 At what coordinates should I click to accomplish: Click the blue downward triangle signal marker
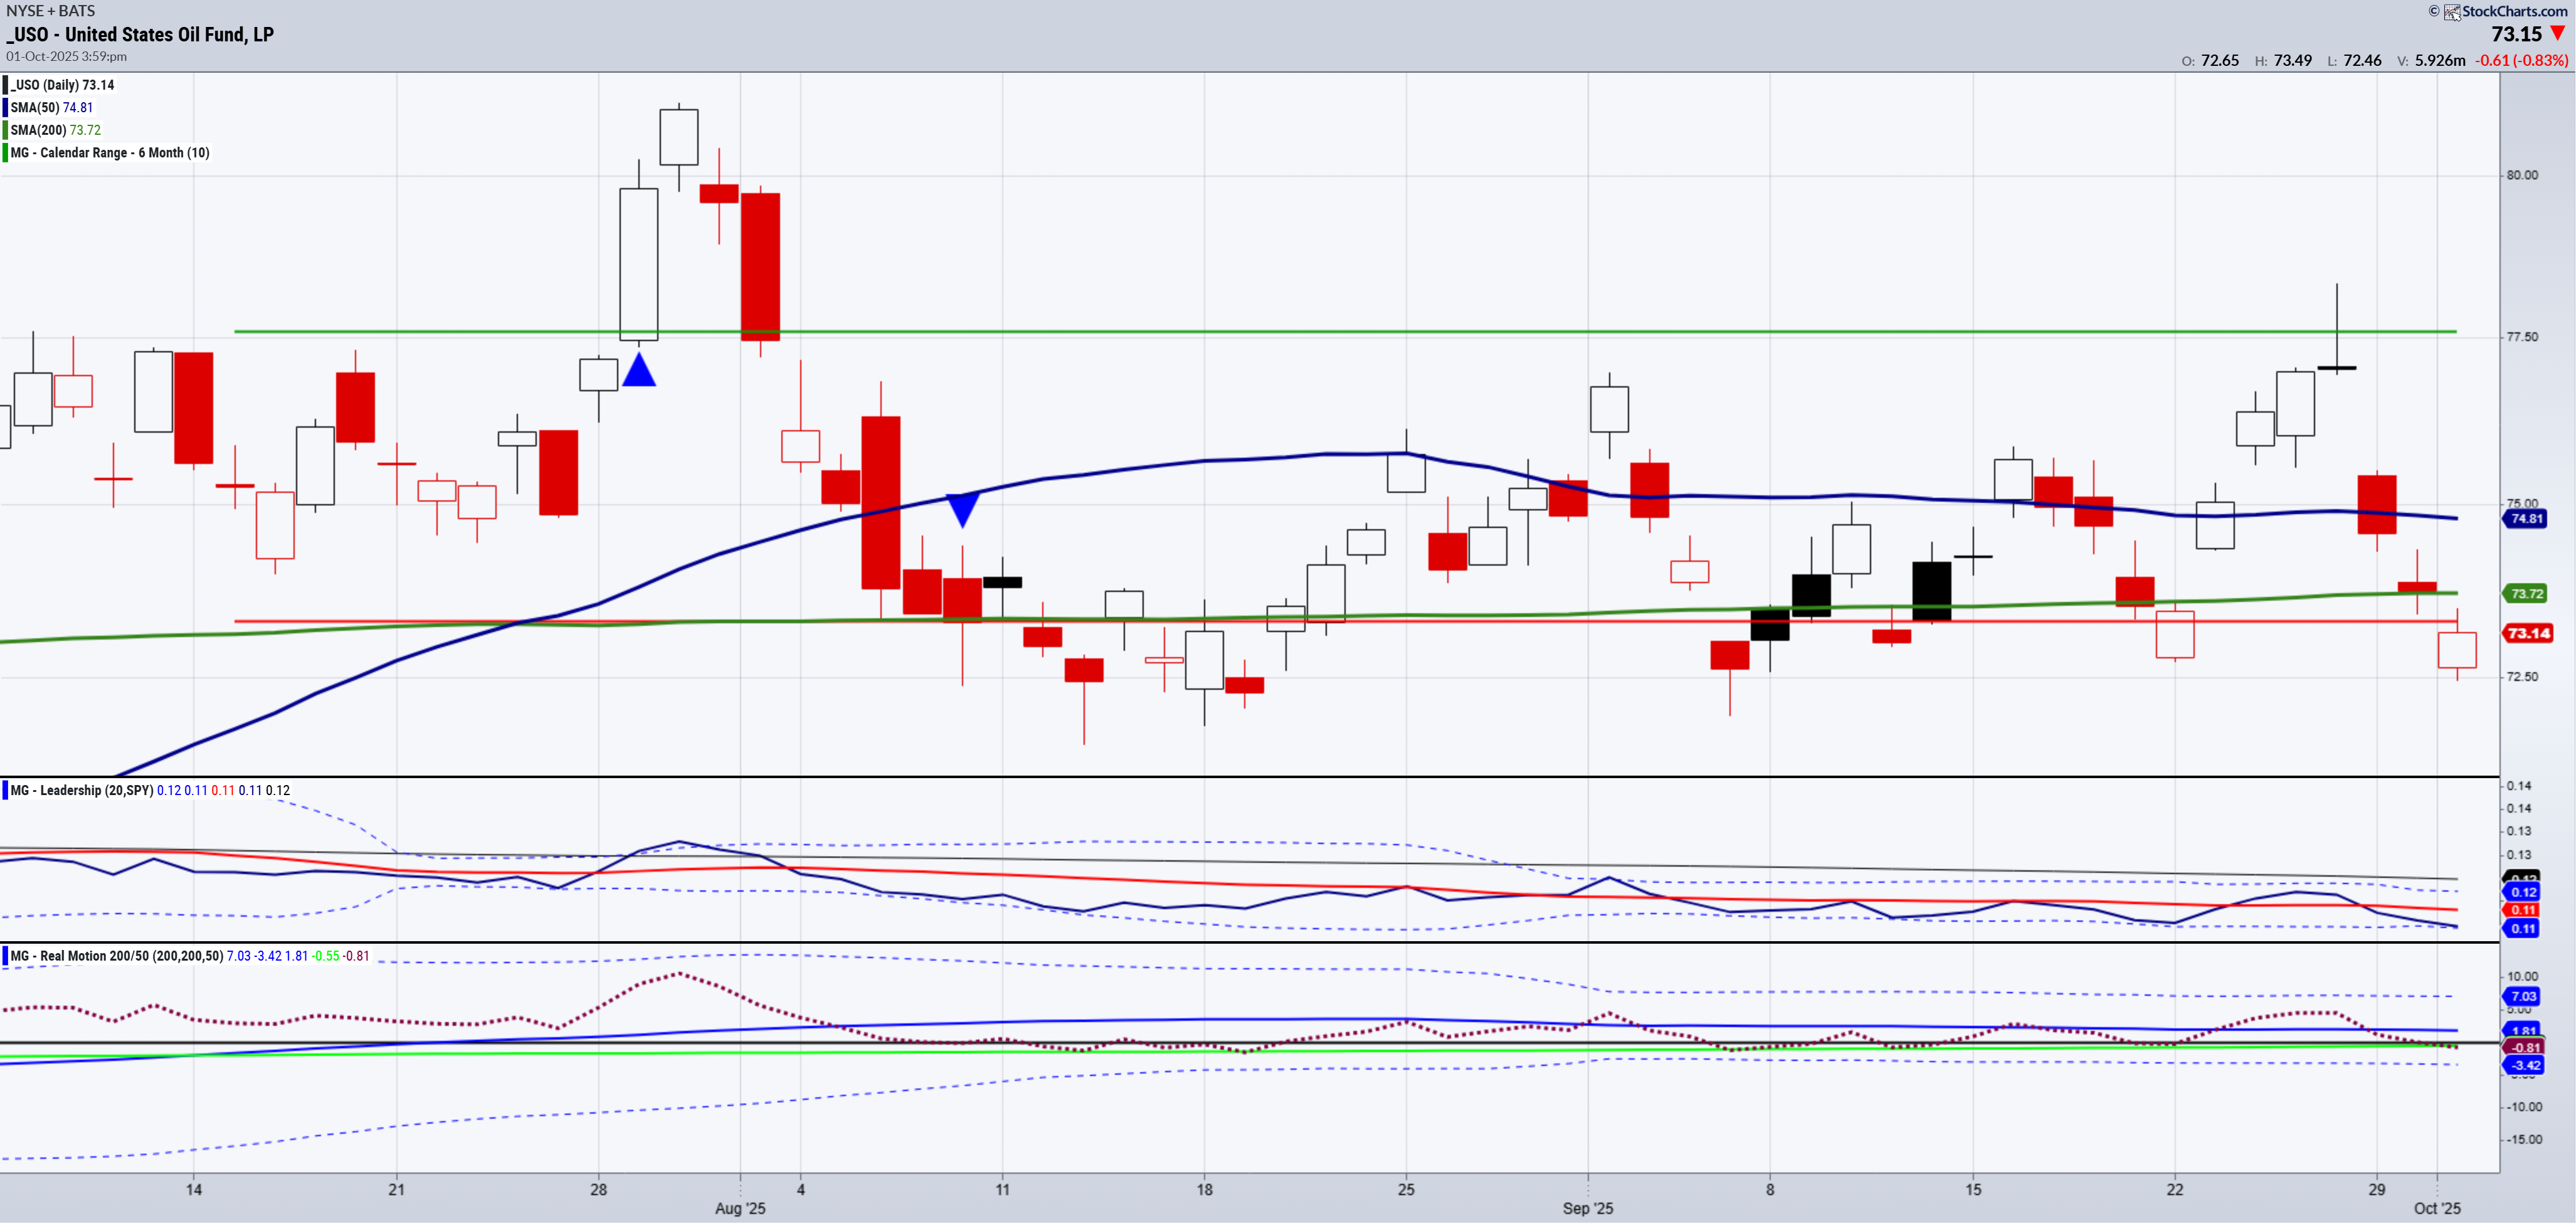(x=962, y=508)
